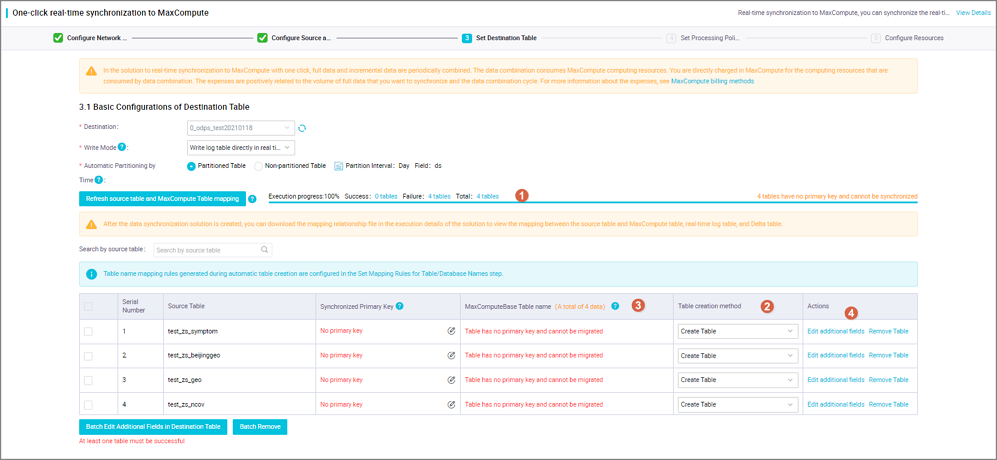Image resolution: width=997 pixels, height=460 pixels.
Task: Go to Configure Source step
Action: (x=294, y=38)
